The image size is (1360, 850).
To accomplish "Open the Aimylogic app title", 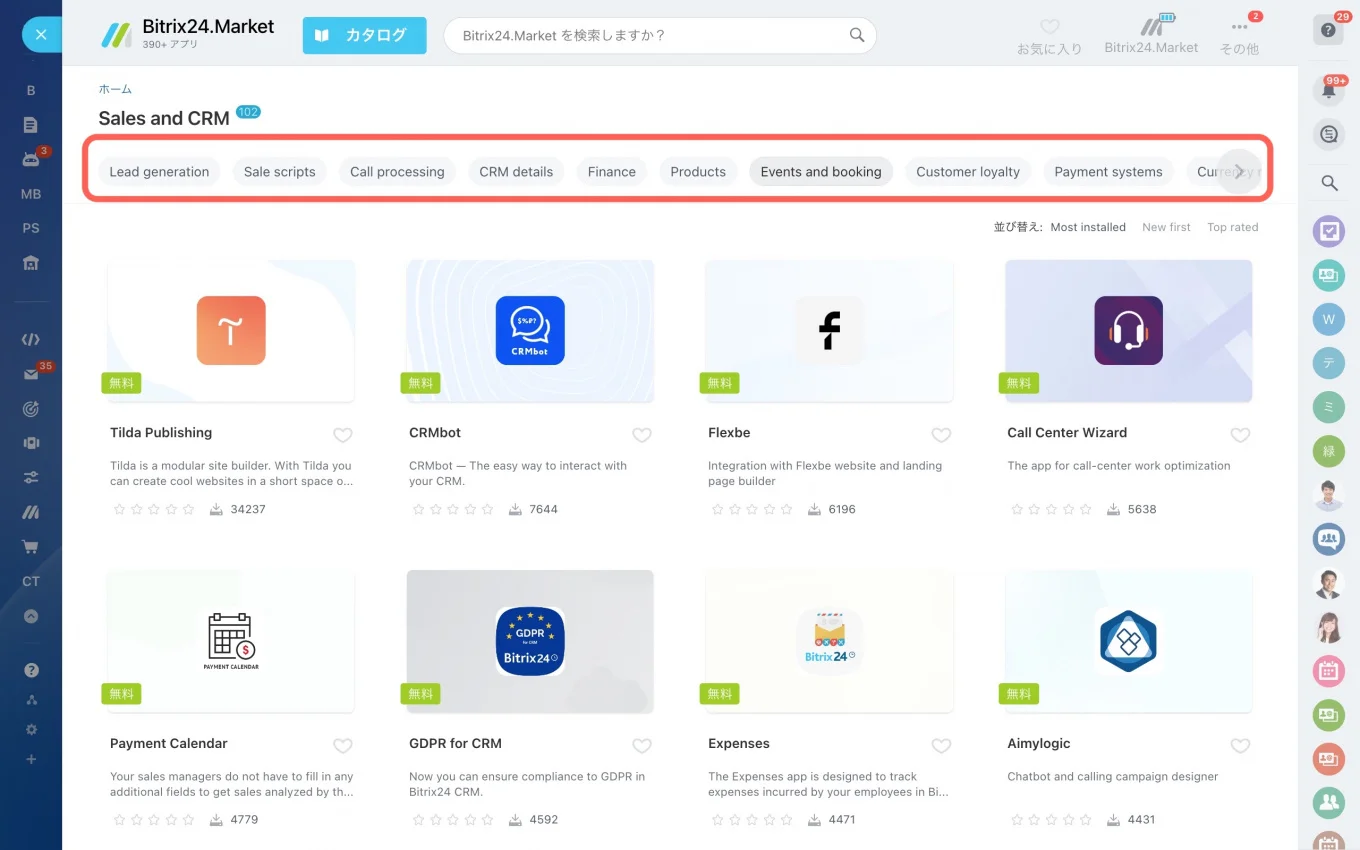I will [x=1039, y=744].
